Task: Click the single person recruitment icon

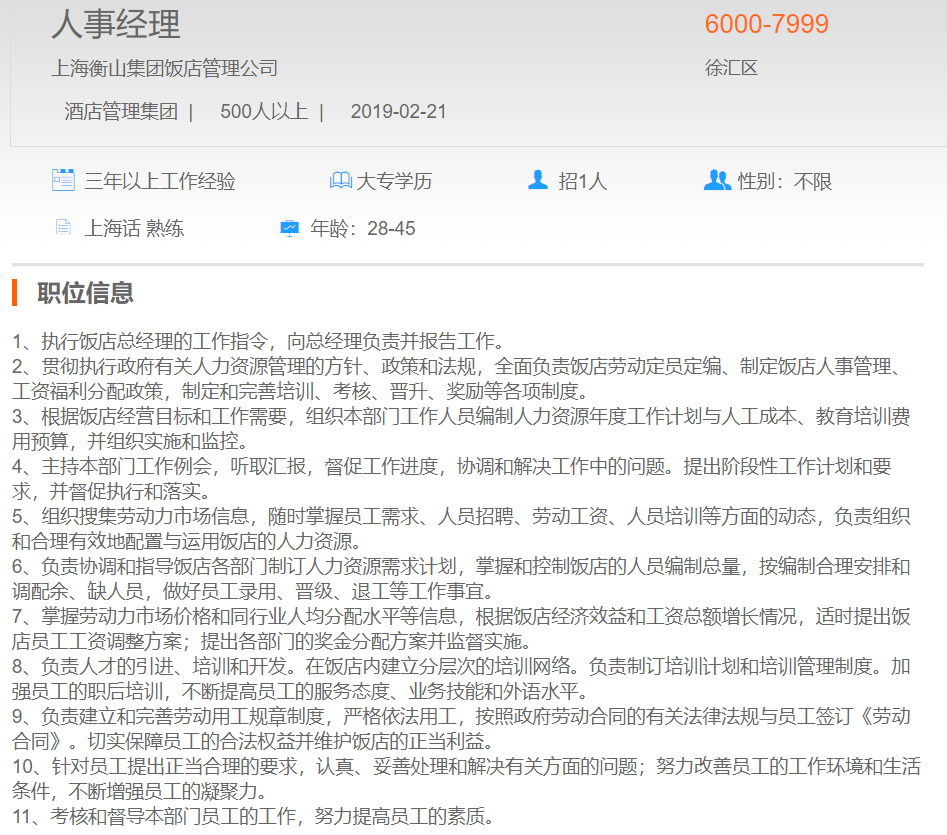Action: (538, 181)
